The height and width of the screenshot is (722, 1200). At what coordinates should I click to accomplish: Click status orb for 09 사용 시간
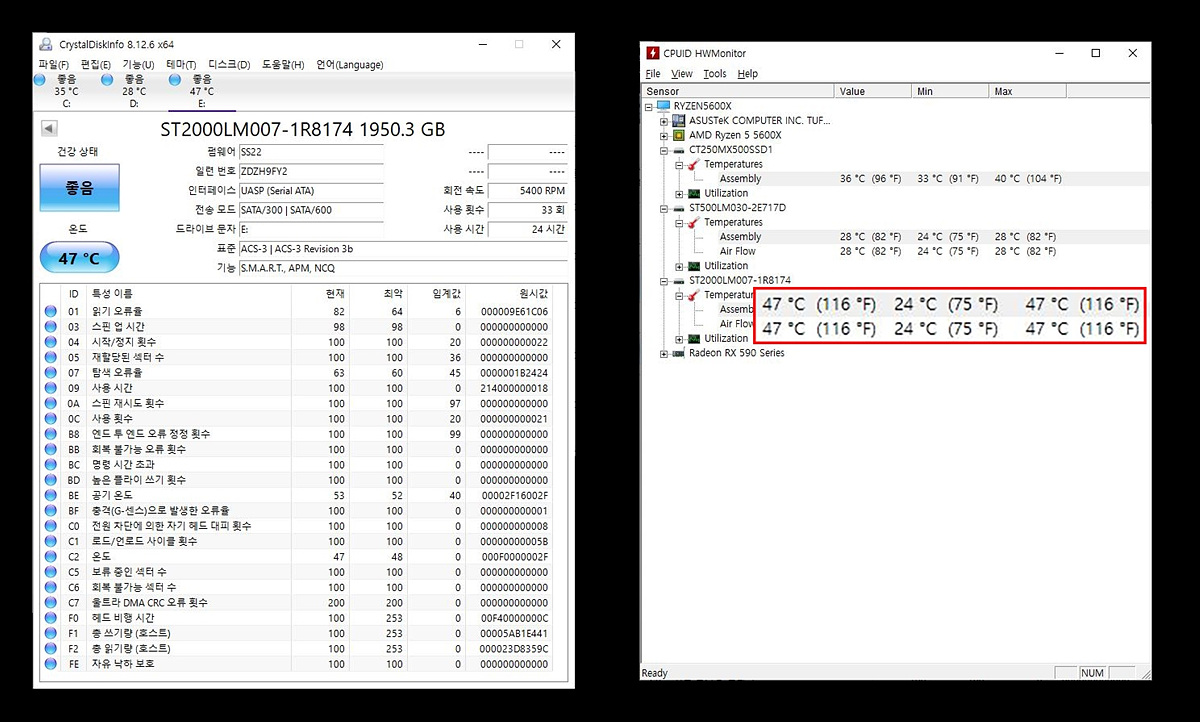(x=50, y=388)
